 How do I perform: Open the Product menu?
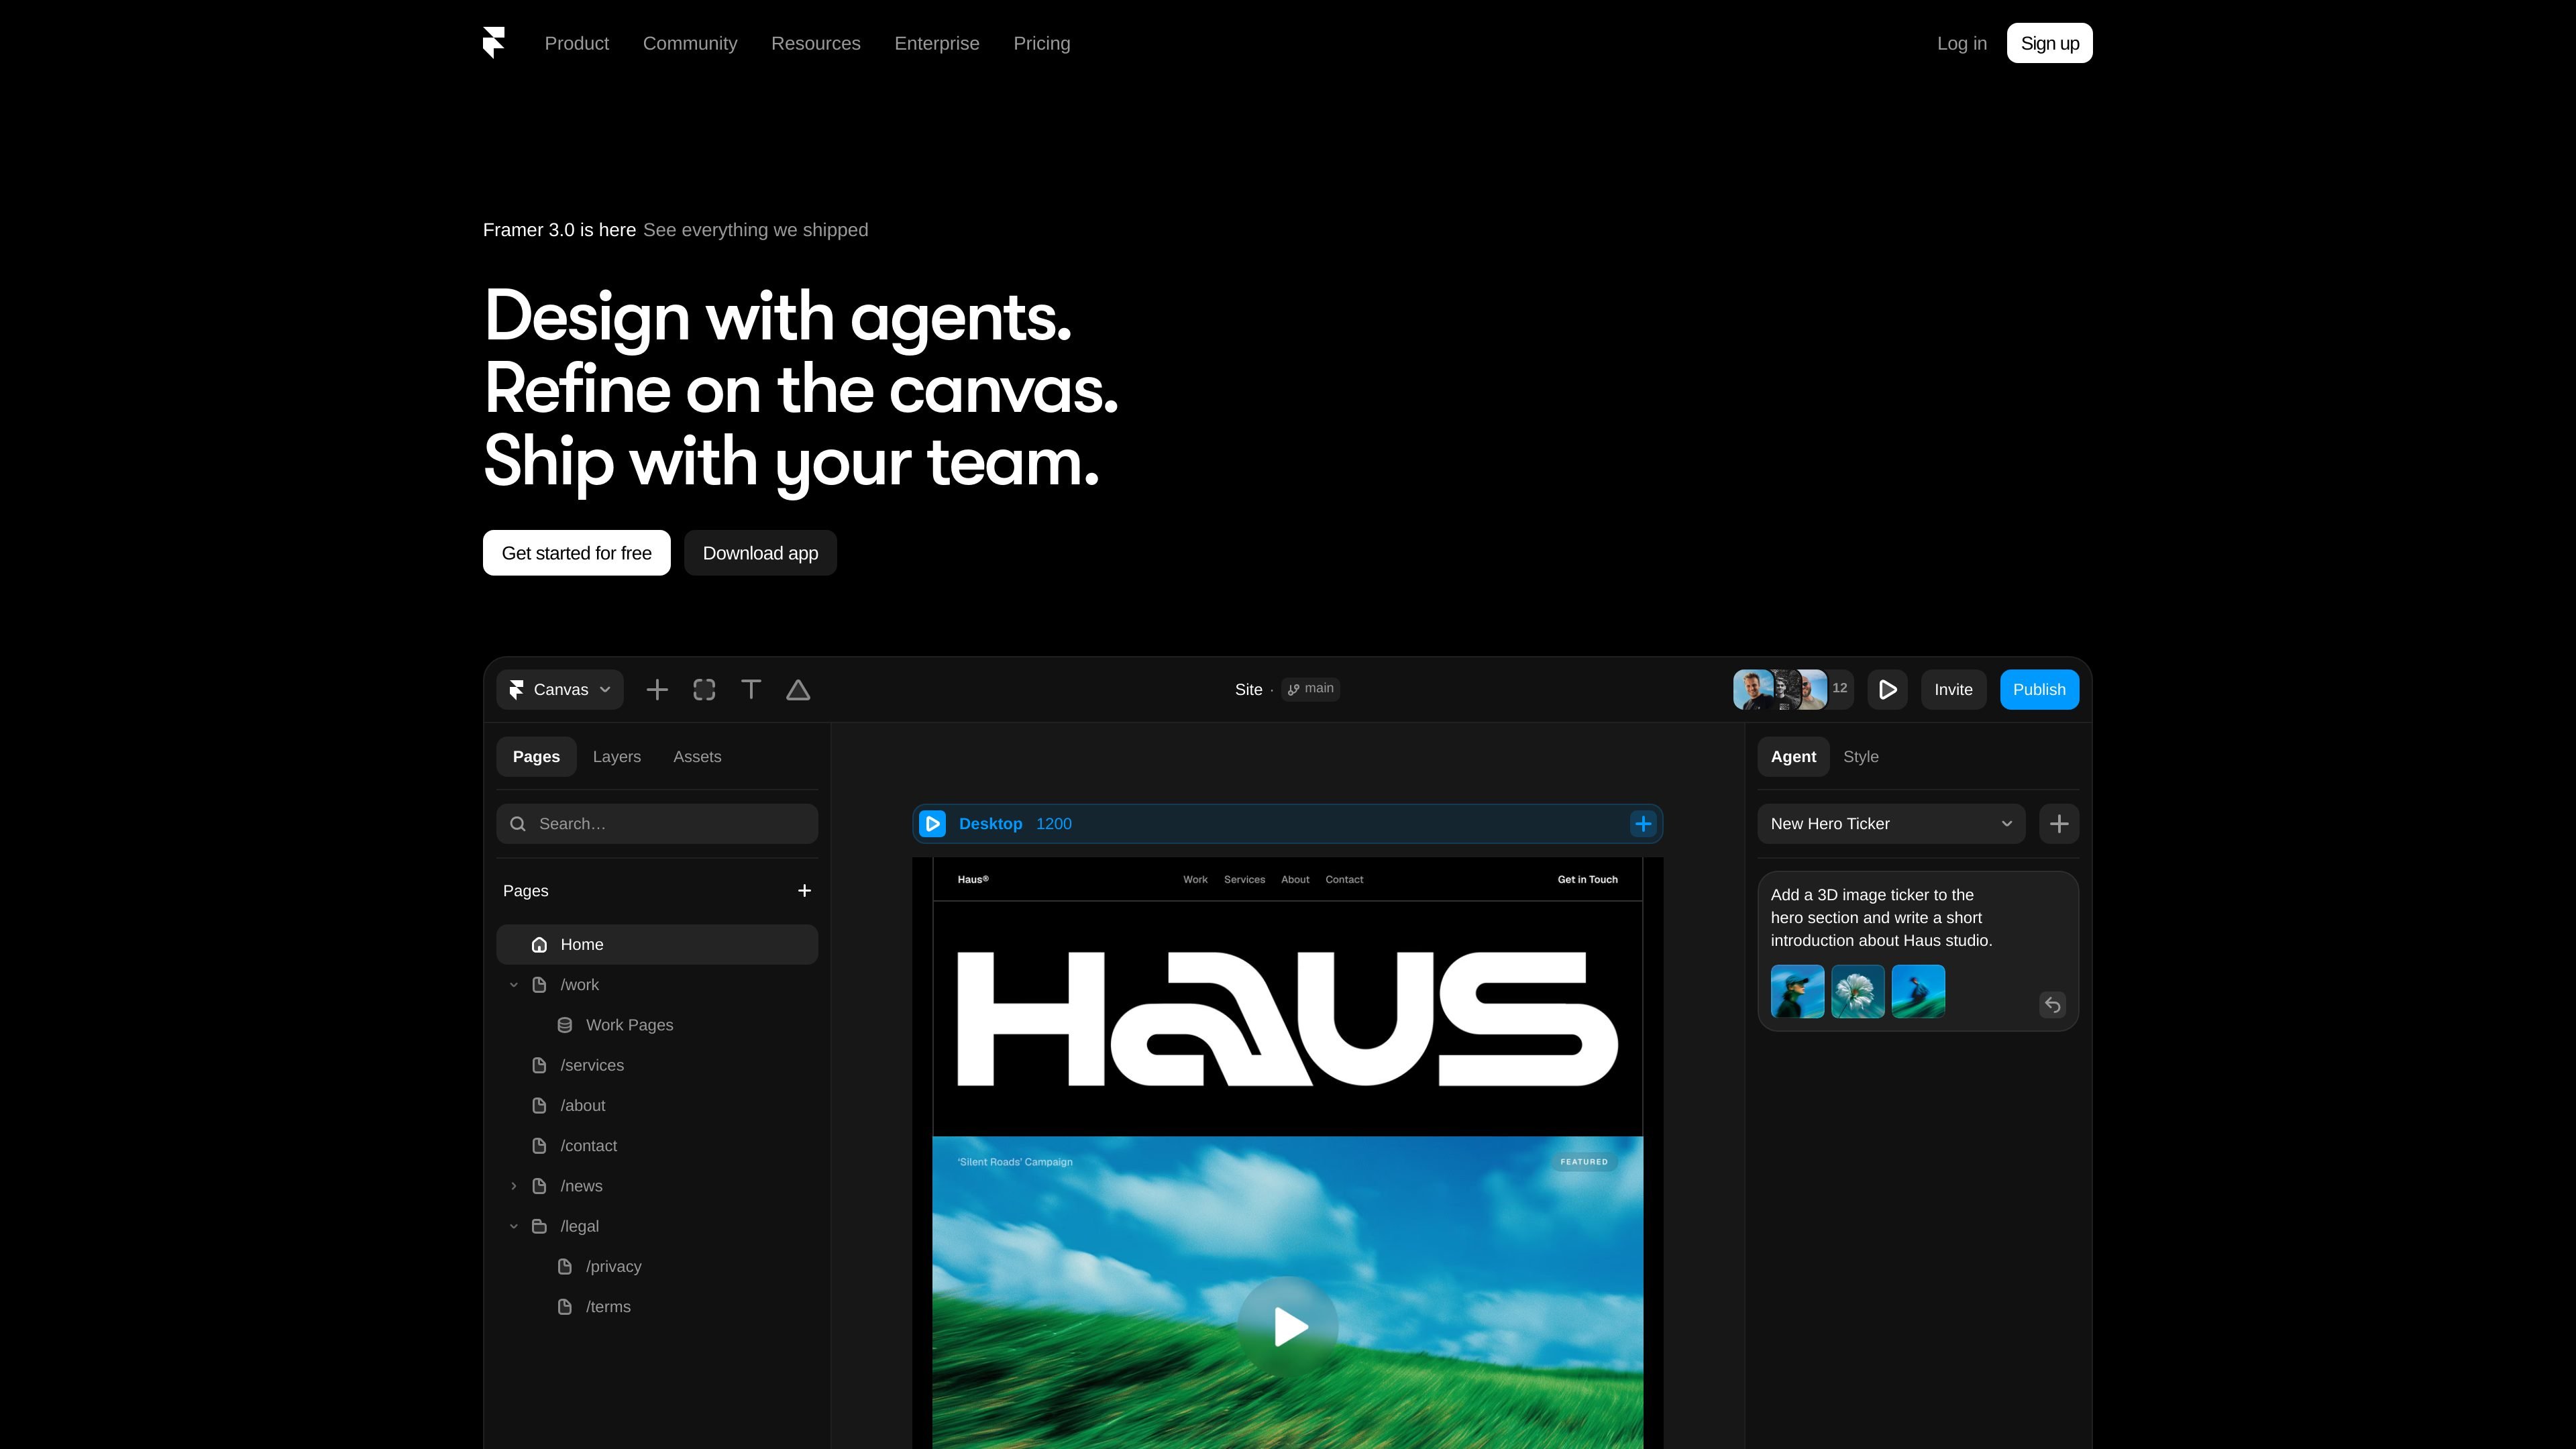pyautogui.click(x=577, y=43)
